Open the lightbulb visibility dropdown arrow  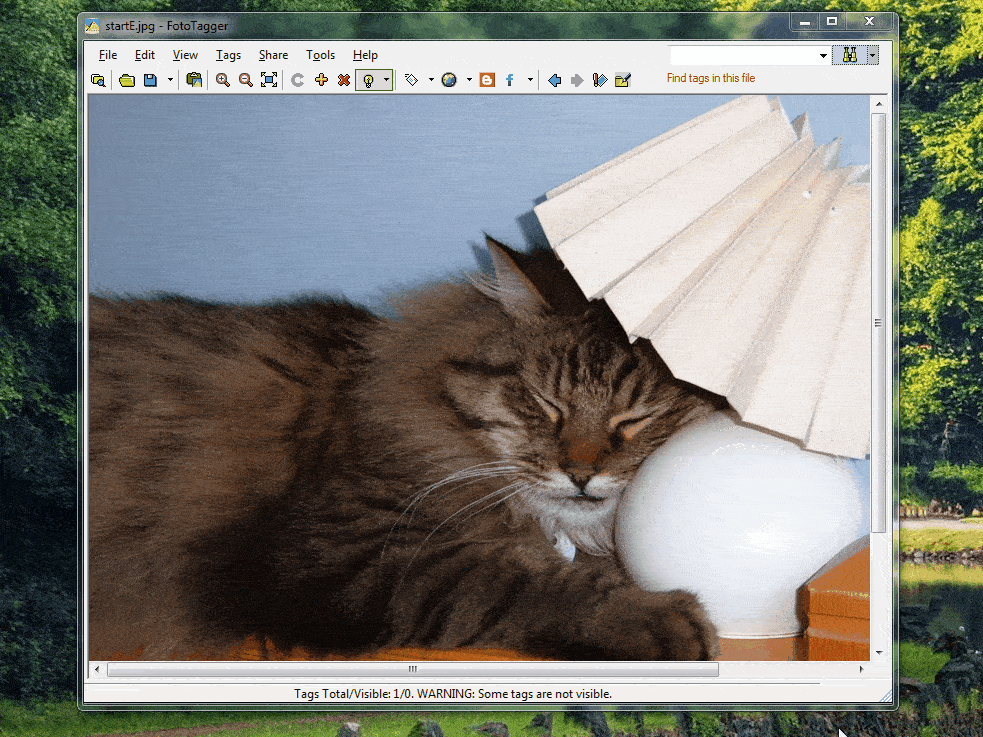[386, 80]
